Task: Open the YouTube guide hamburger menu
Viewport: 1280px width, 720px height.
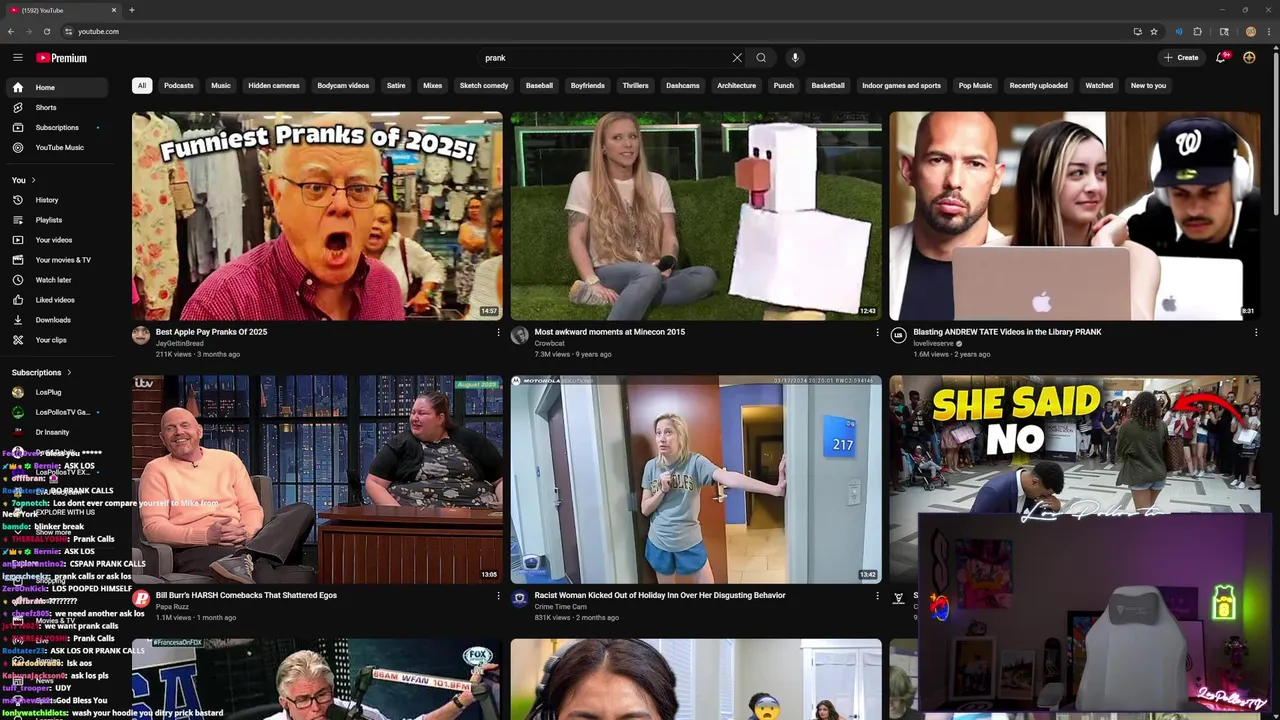Action: tap(17, 58)
